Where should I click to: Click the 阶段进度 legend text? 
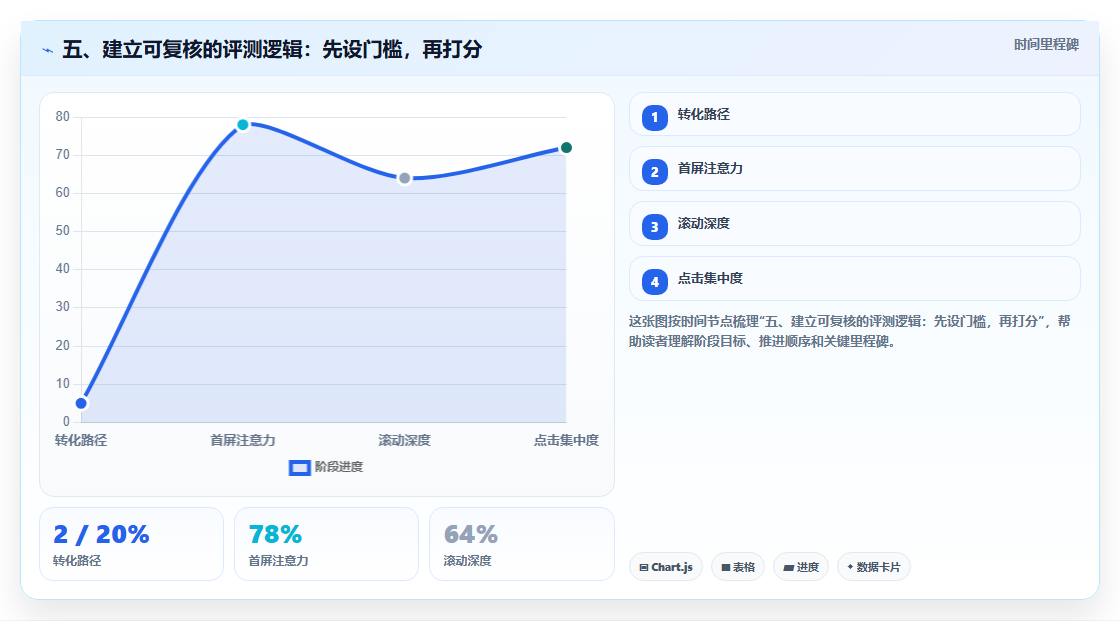[x=339, y=467]
